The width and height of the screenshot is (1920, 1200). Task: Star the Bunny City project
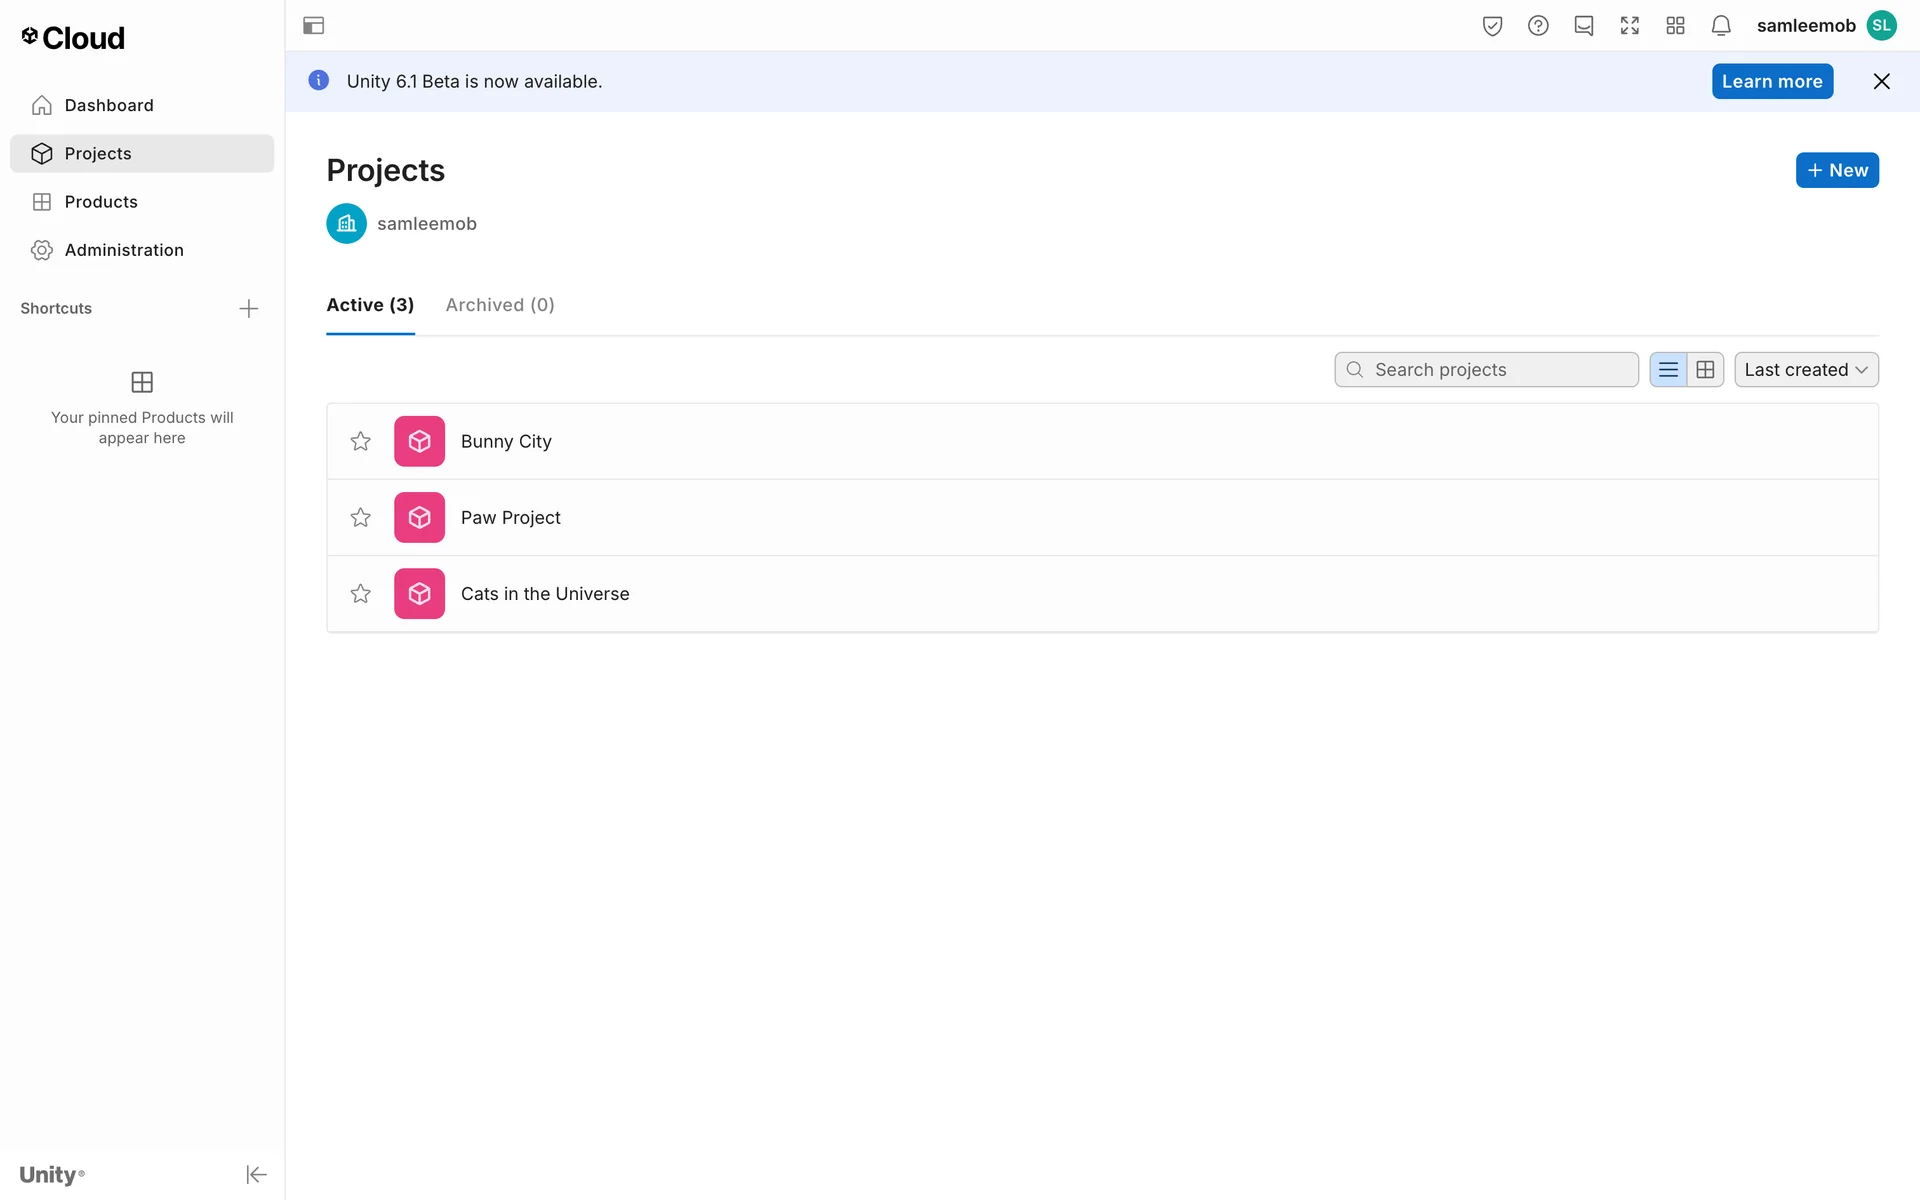click(361, 441)
